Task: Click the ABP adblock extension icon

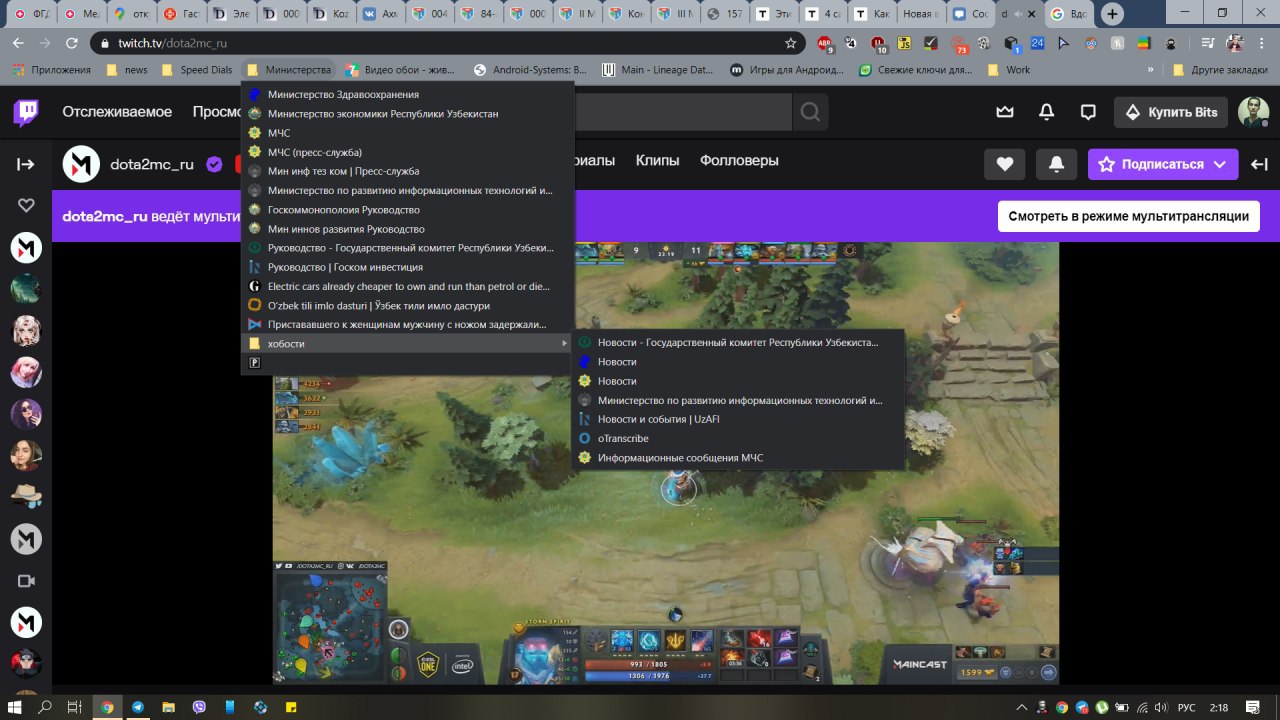Action: click(x=825, y=44)
